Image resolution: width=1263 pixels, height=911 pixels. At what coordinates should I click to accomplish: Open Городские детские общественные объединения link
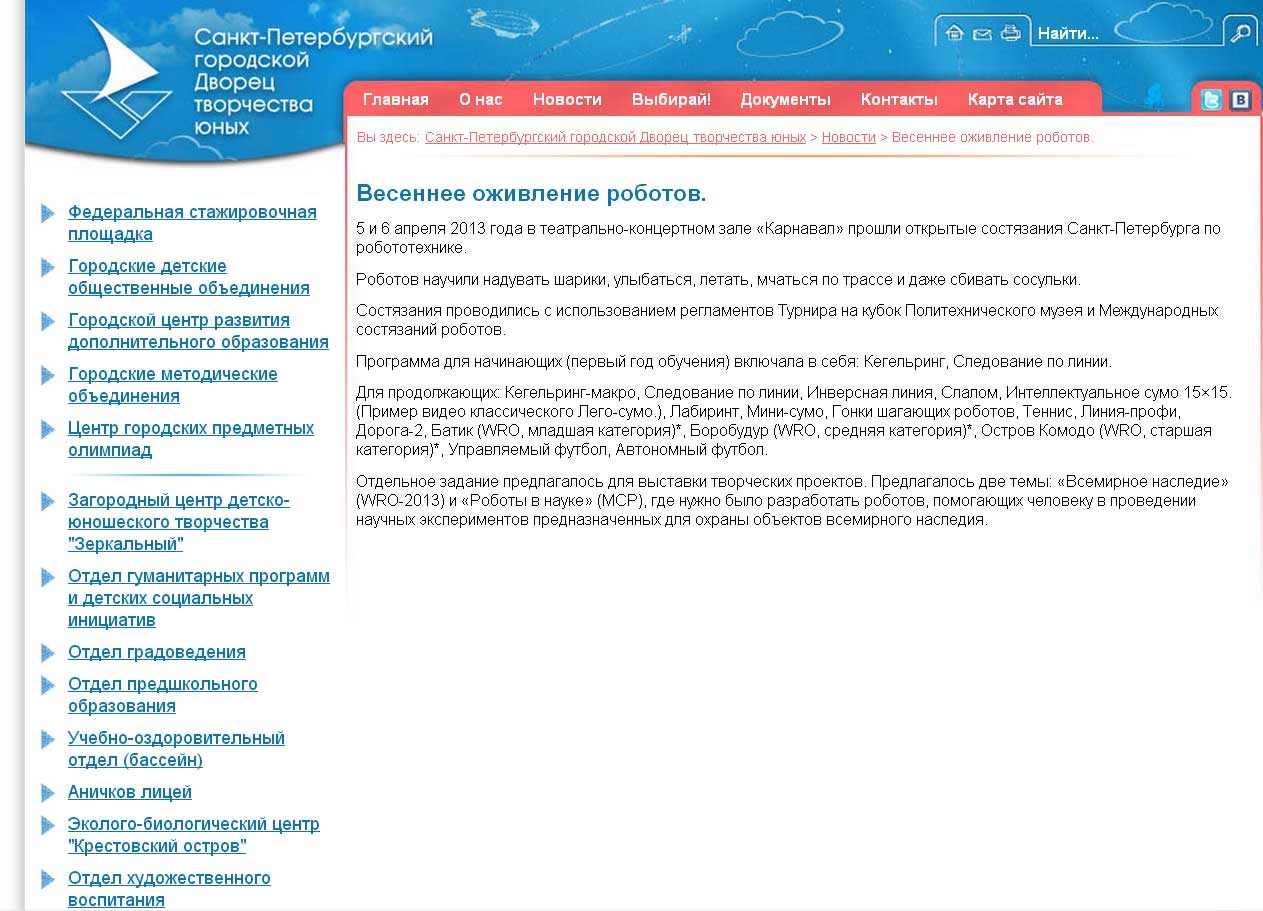coord(189,277)
